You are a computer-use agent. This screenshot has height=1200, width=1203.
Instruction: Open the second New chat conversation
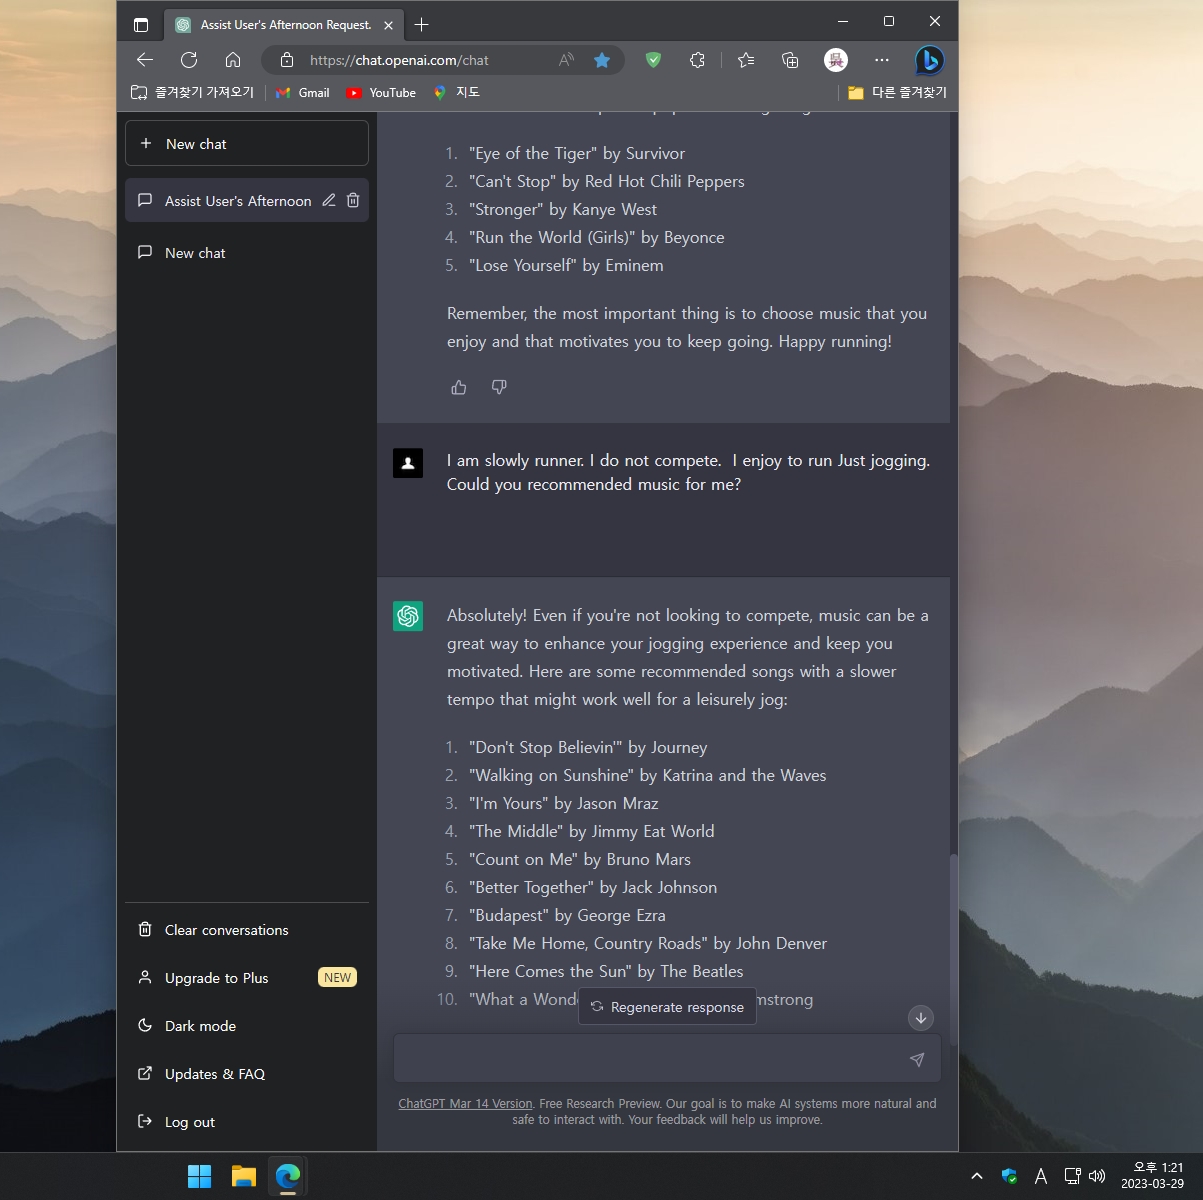tap(247, 253)
